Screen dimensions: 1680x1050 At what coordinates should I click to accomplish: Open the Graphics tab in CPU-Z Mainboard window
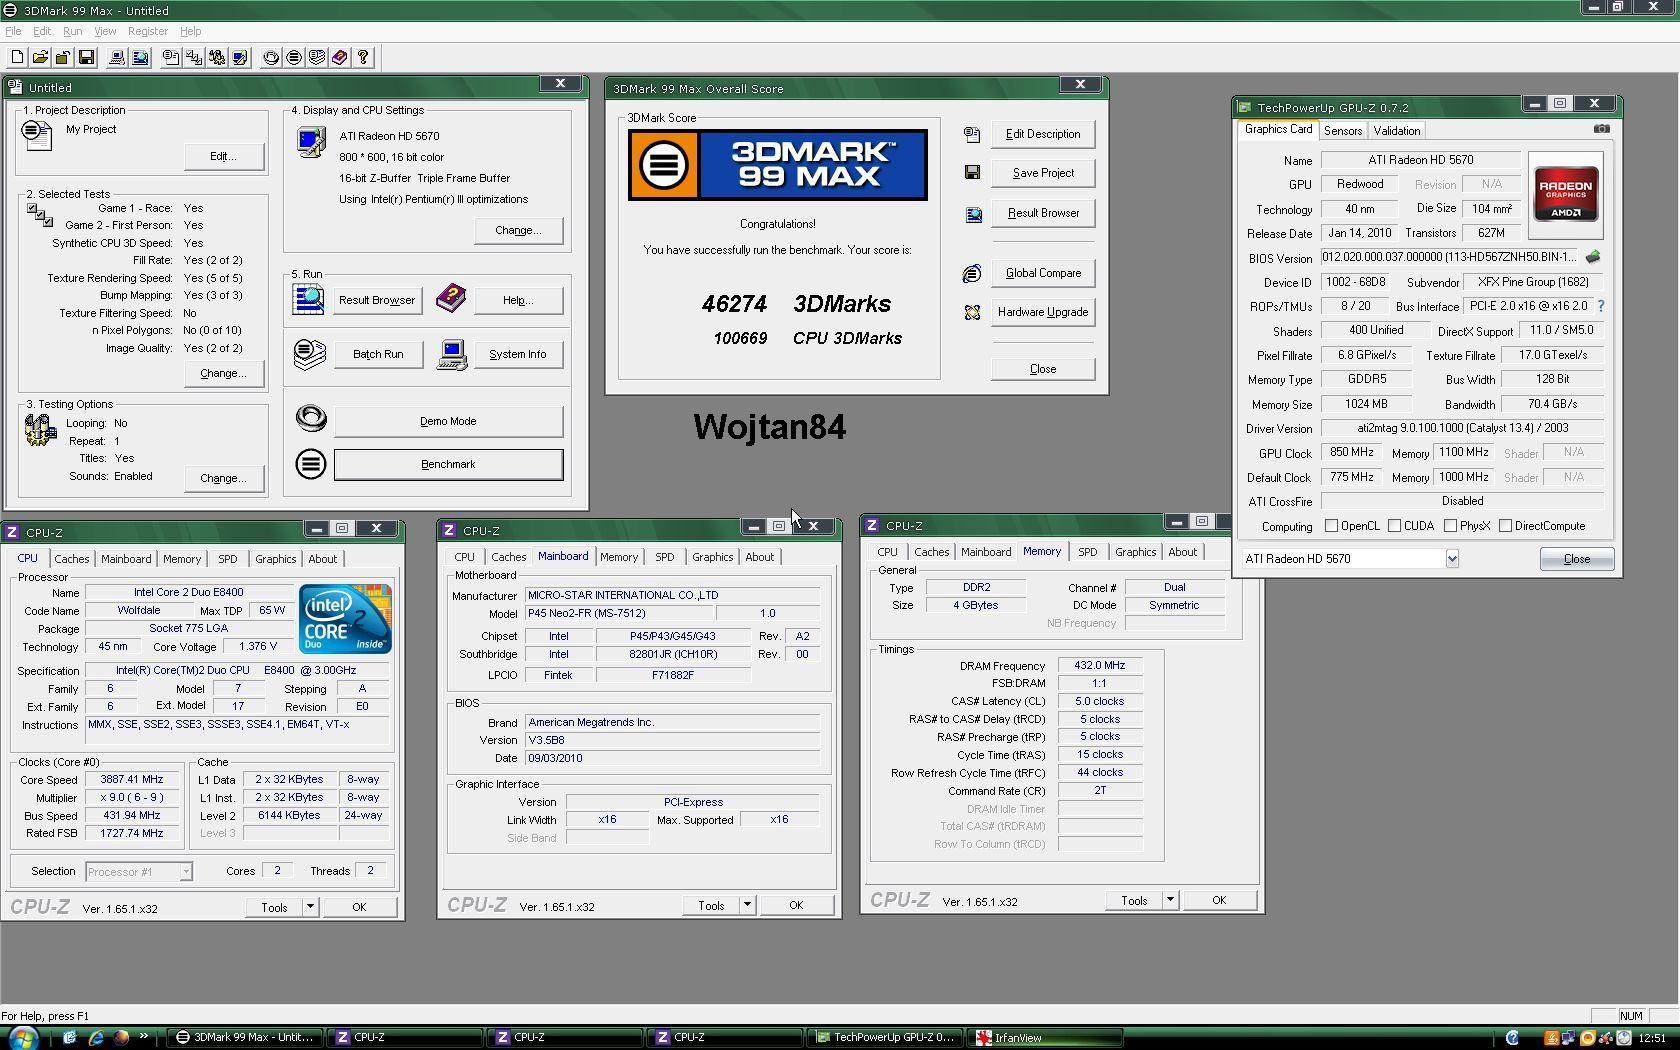pos(713,557)
